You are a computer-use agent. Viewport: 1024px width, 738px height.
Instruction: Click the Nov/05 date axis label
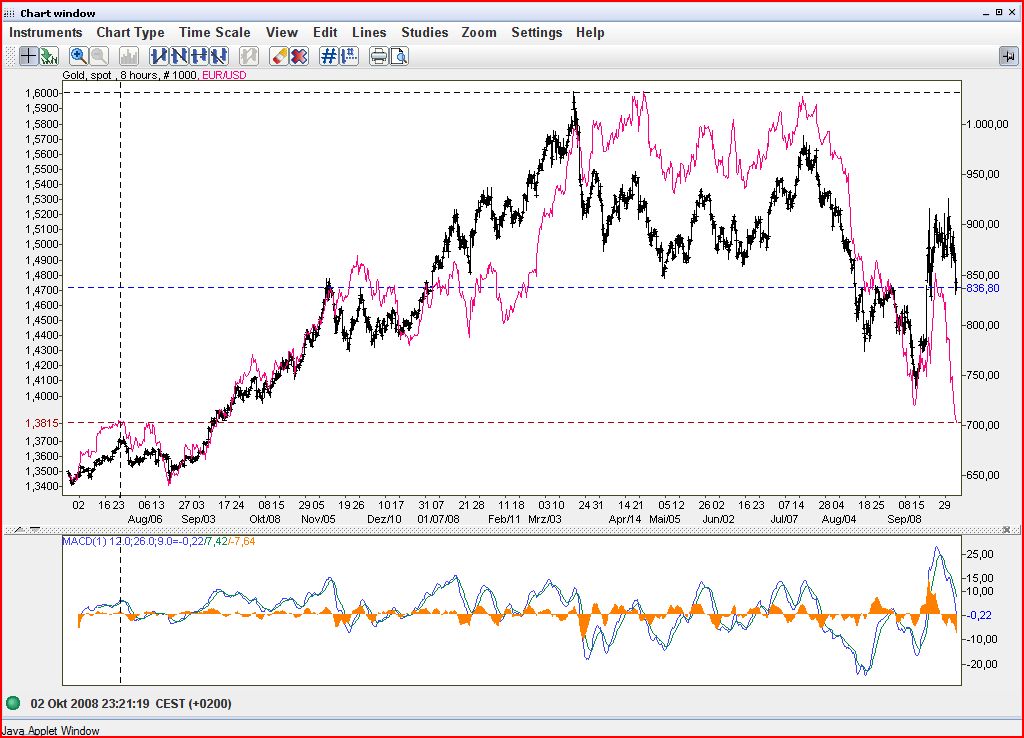point(318,519)
